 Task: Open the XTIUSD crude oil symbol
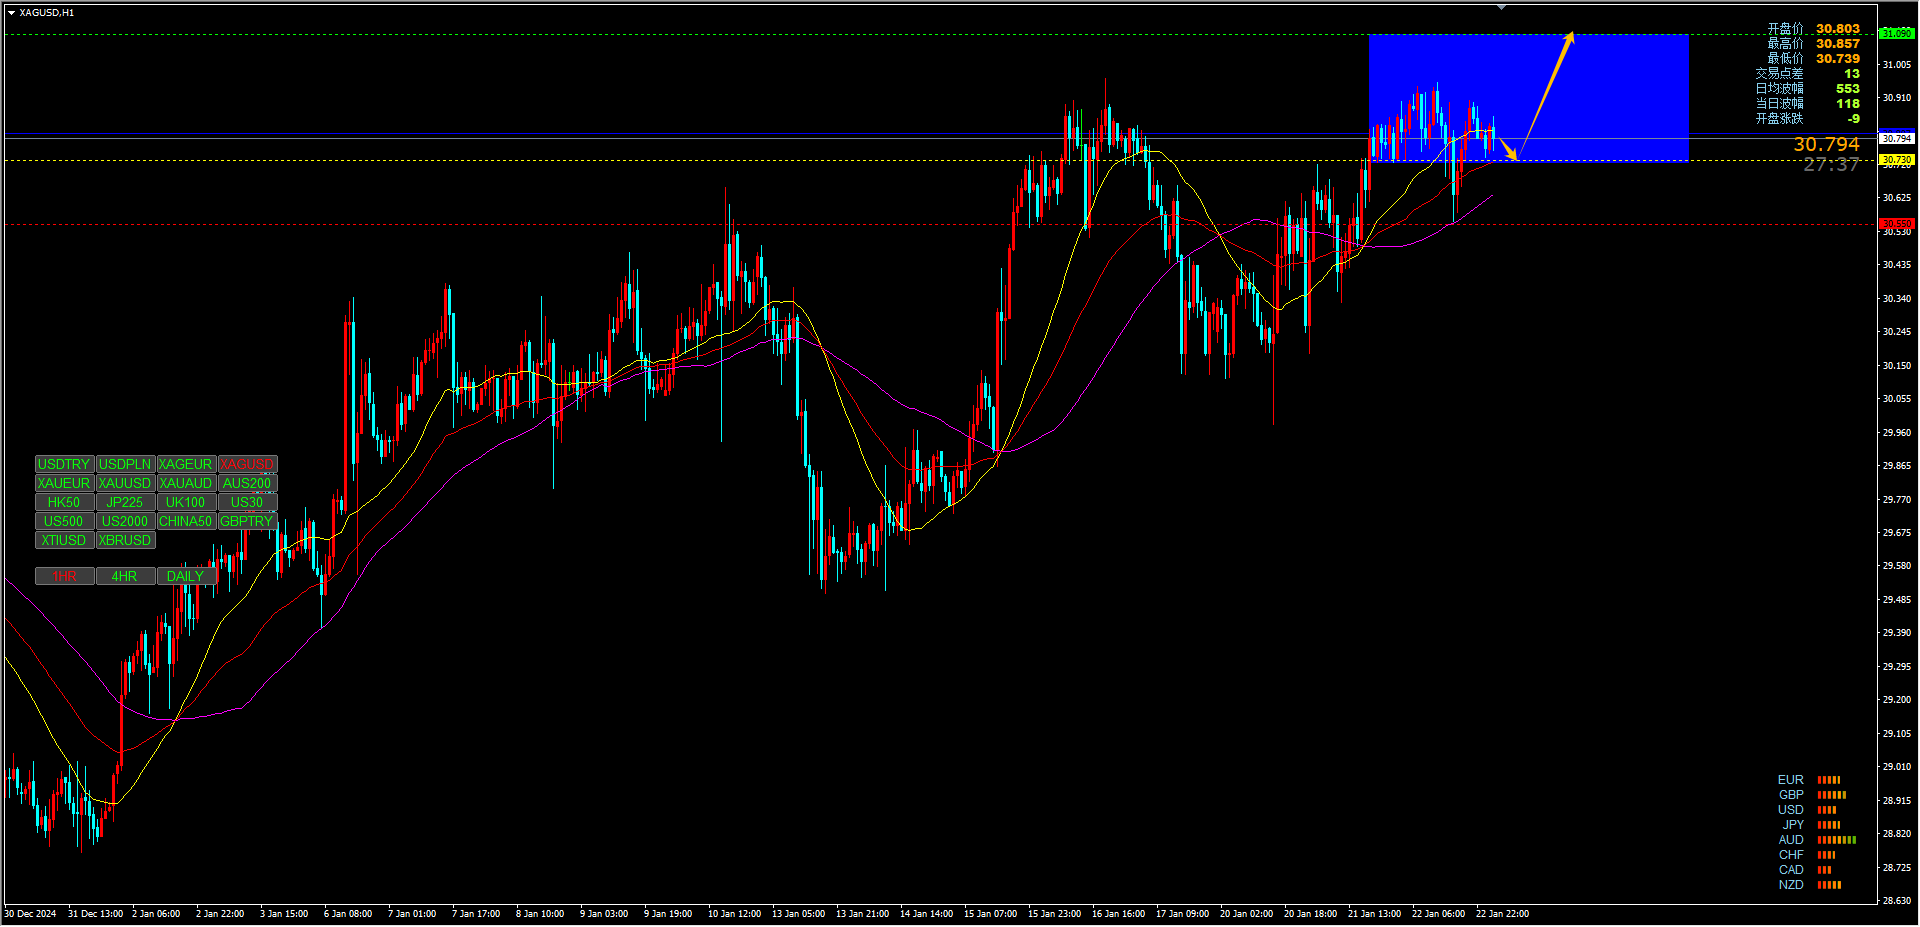(65, 541)
